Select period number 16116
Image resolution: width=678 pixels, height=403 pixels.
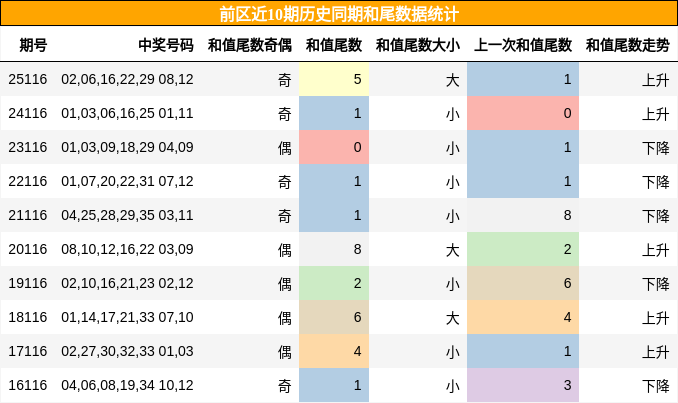[x=28, y=385]
